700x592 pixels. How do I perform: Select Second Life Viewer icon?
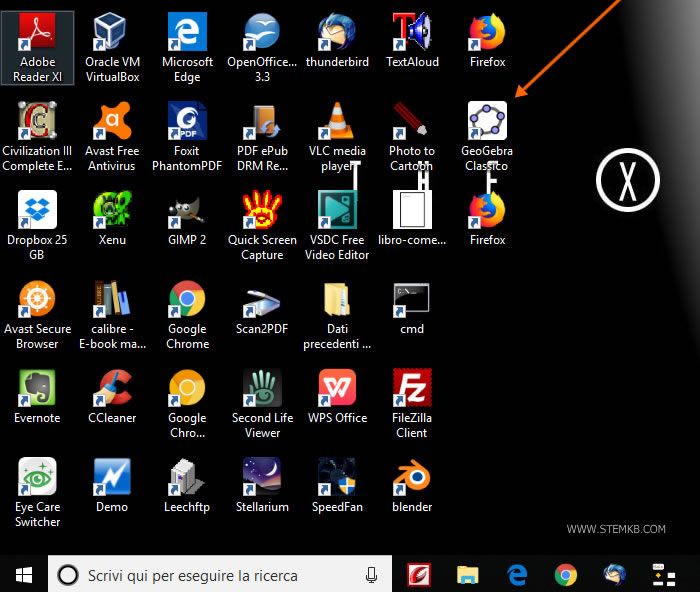(262, 404)
